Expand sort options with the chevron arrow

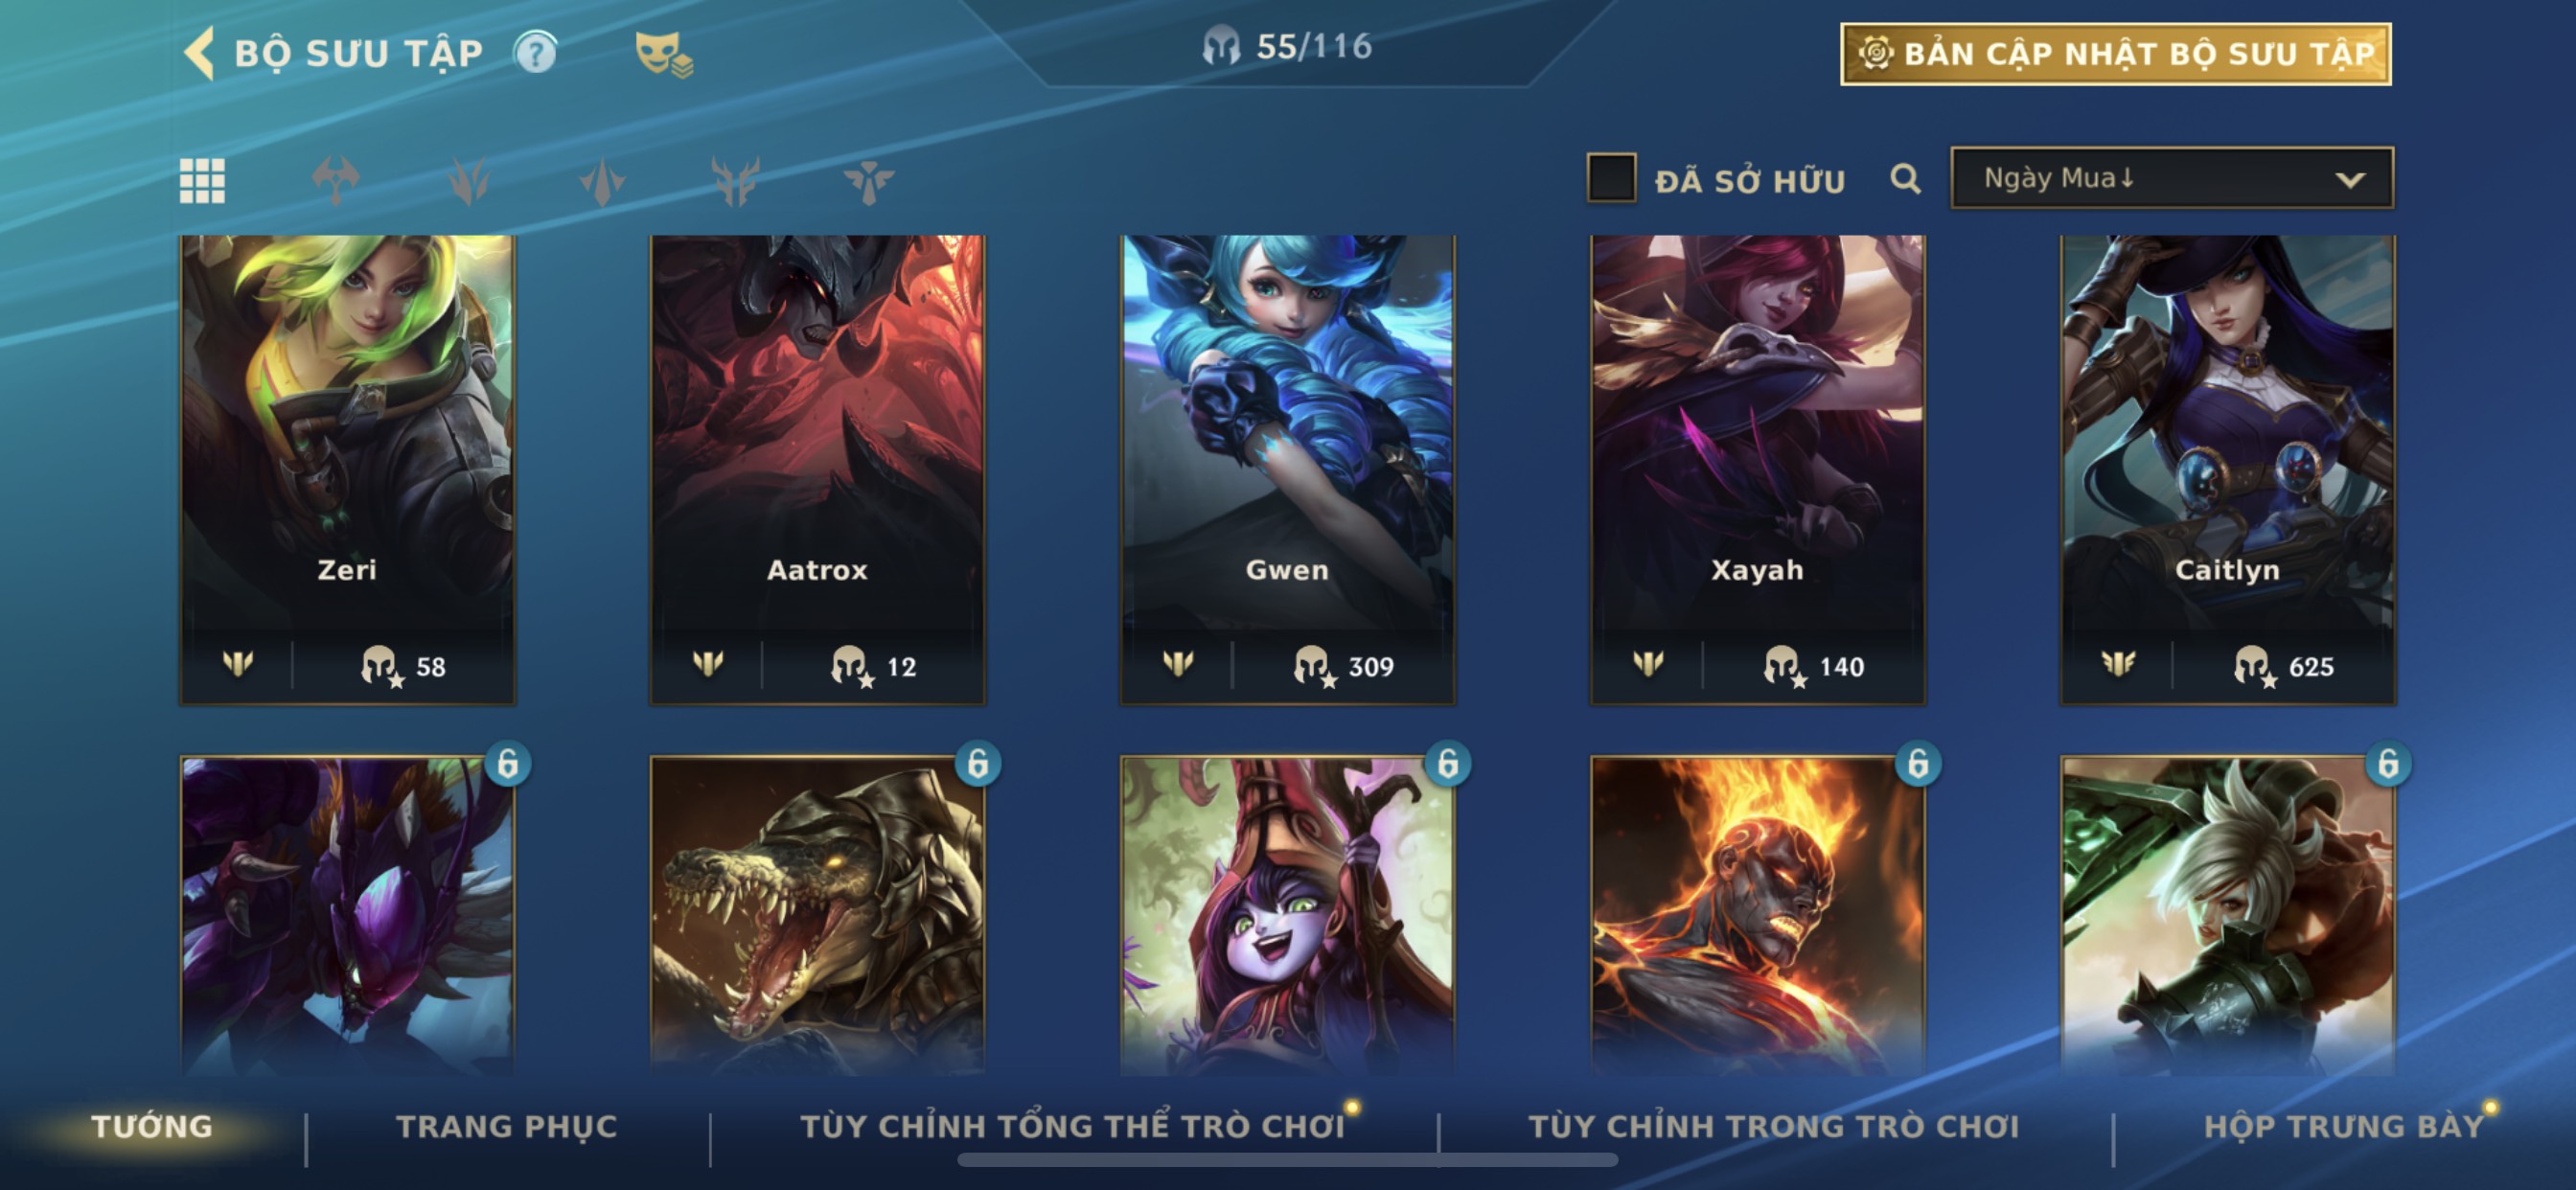tap(2350, 180)
